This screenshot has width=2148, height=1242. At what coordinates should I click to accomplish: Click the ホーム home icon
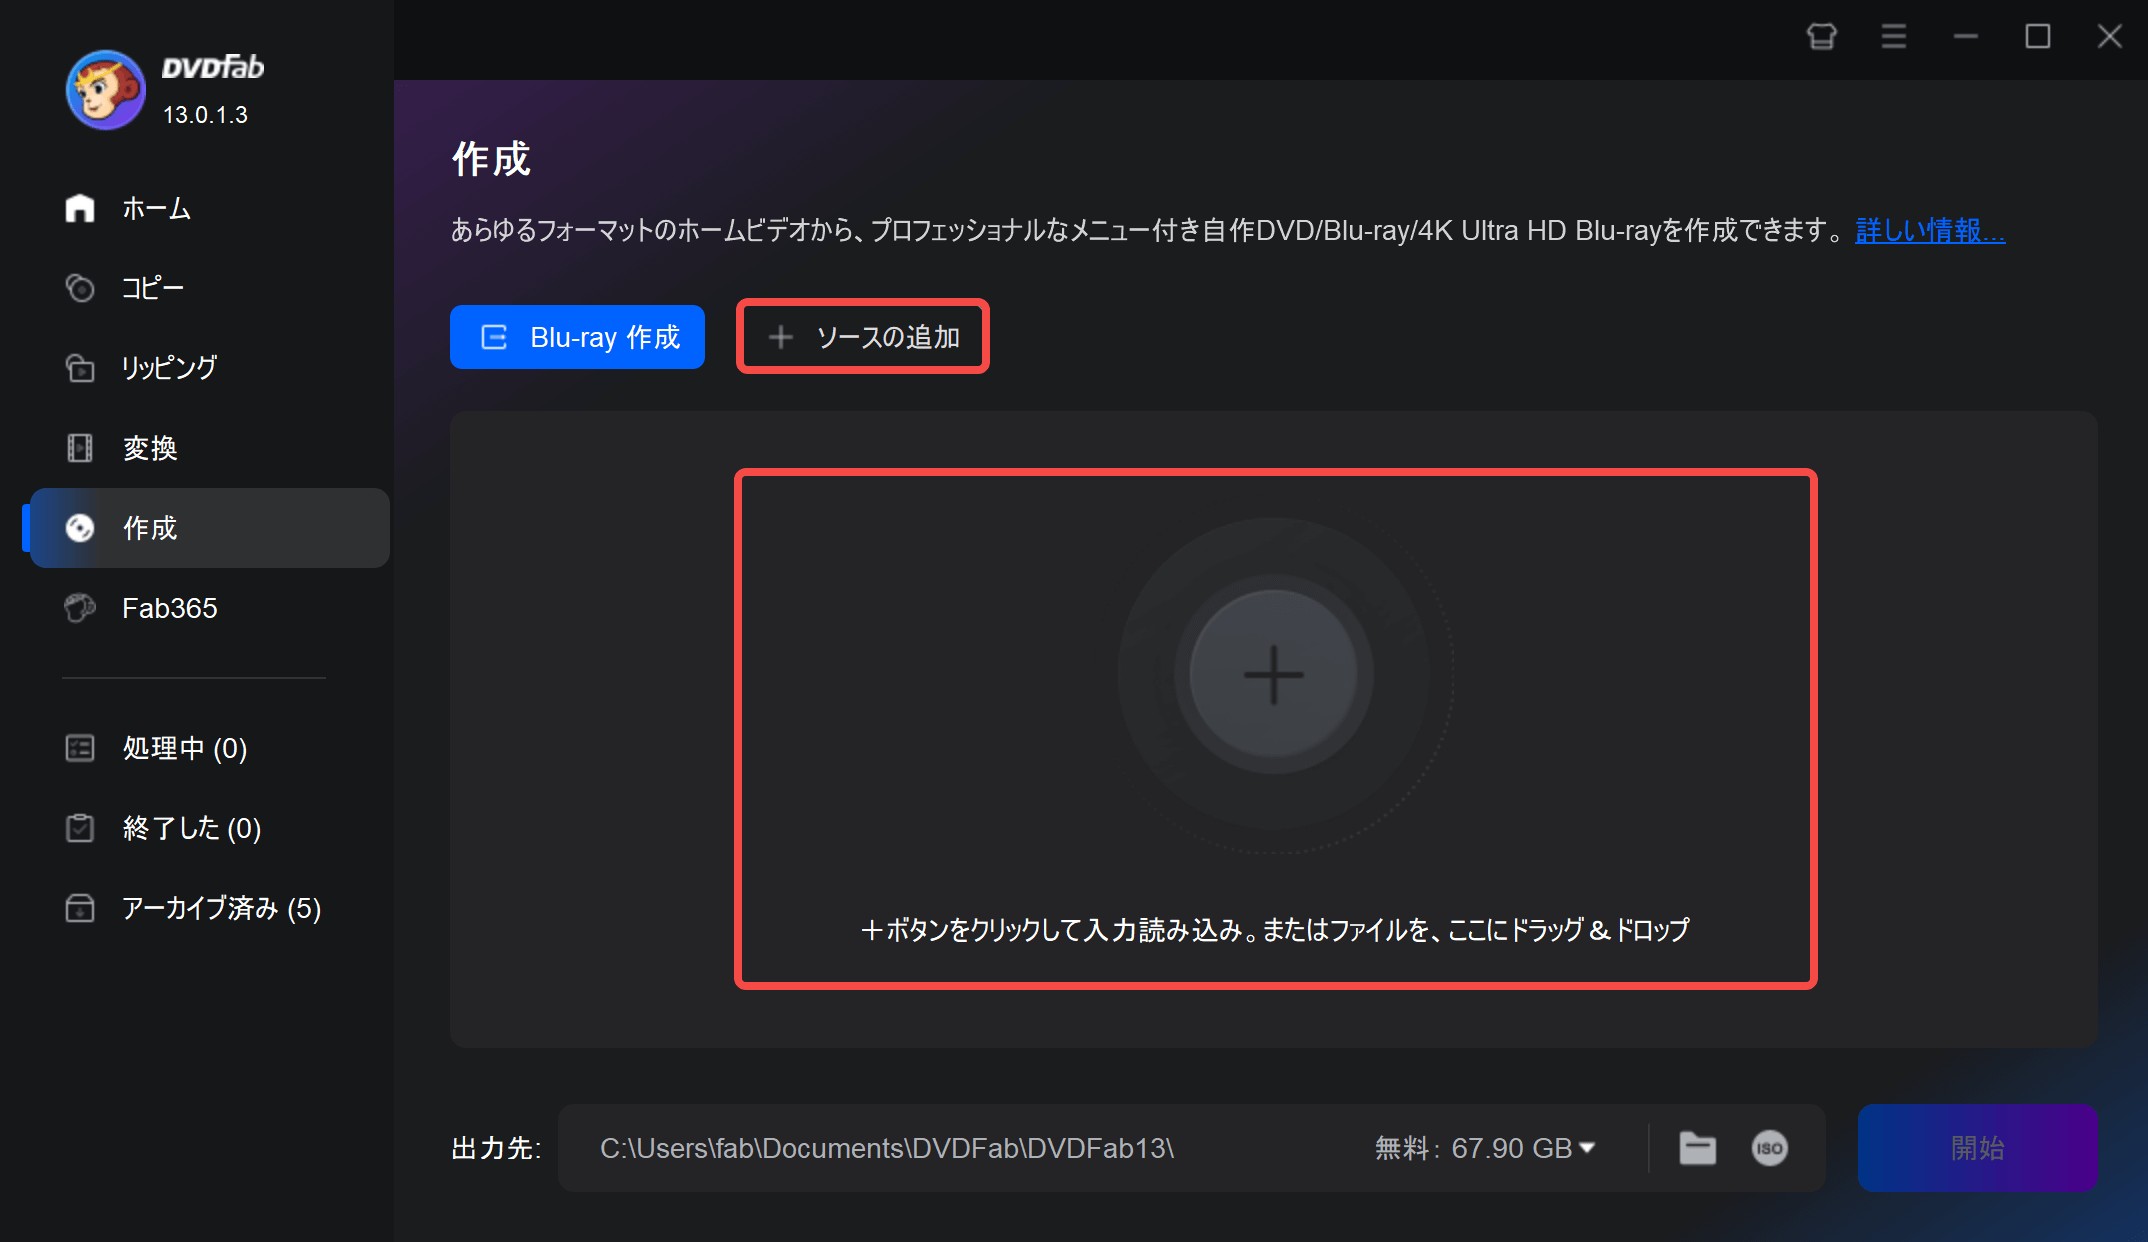80,208
